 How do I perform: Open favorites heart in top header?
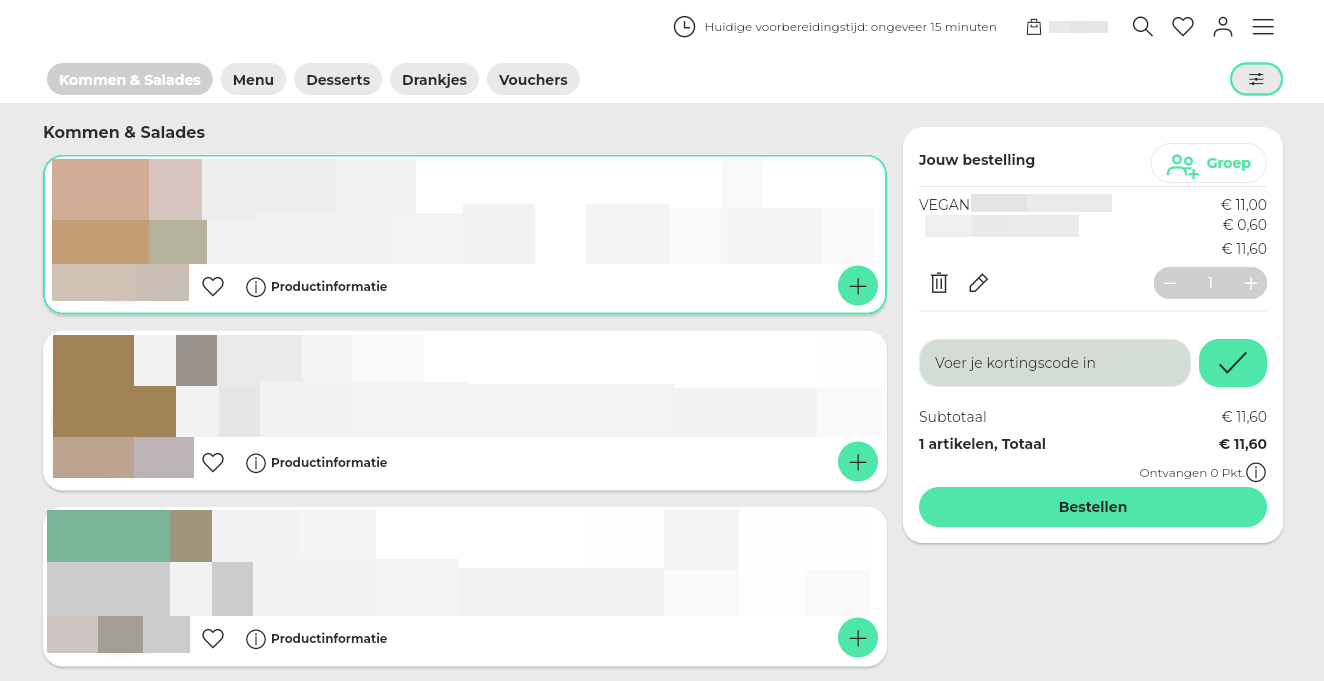tap(1182, 27)
